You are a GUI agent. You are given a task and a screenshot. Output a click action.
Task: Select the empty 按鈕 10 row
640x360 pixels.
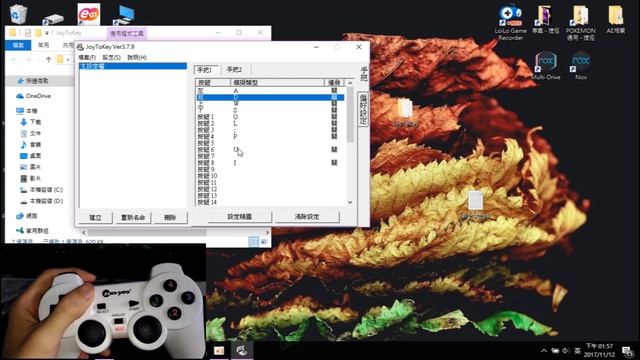(x=270, y=176)
